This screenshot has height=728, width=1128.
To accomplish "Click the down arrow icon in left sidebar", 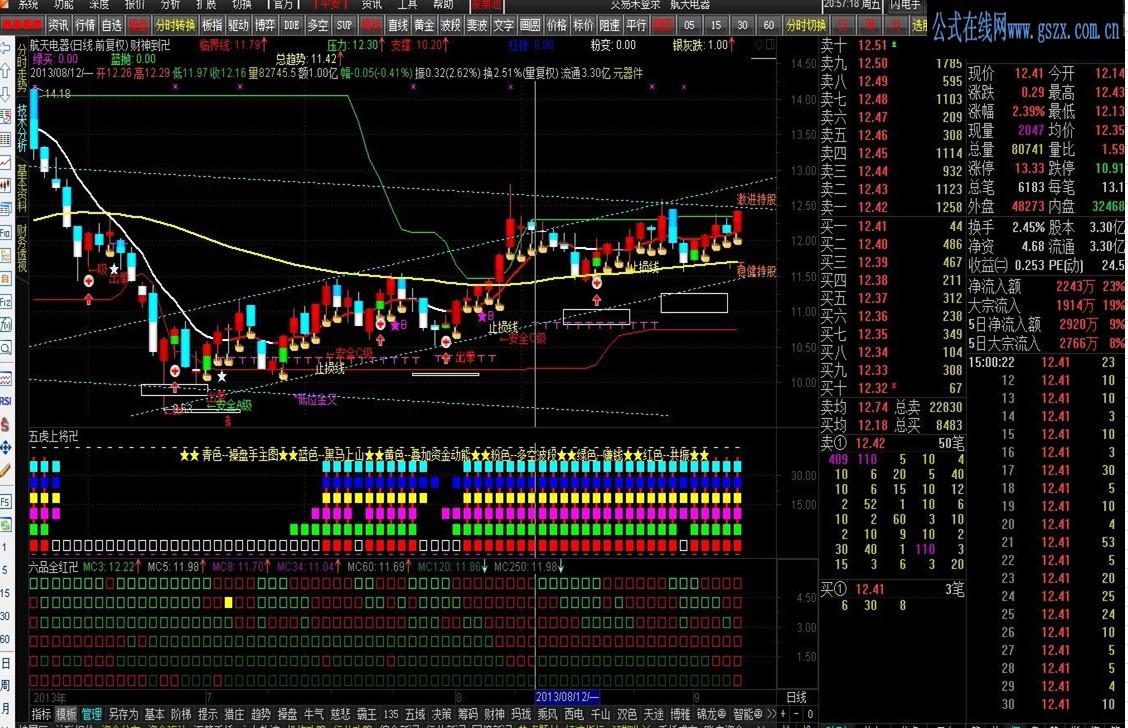I will (5, 94).
